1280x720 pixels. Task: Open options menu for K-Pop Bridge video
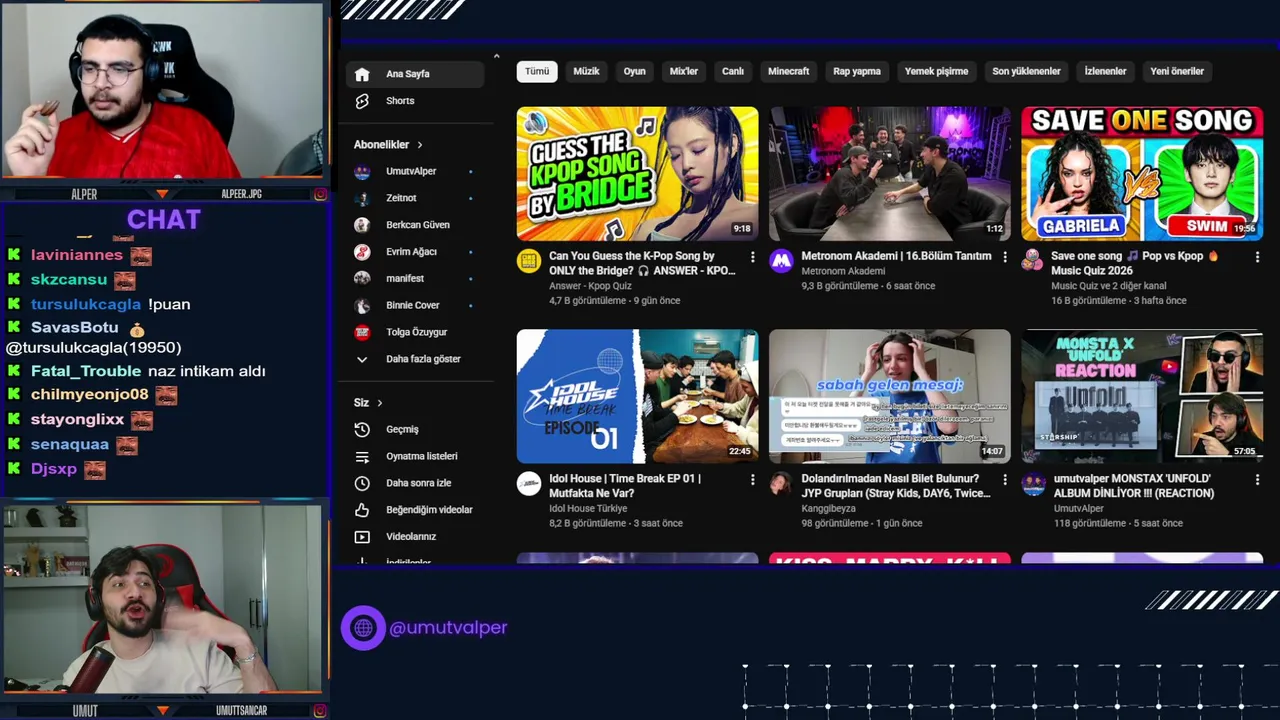[x=752, y=257]
